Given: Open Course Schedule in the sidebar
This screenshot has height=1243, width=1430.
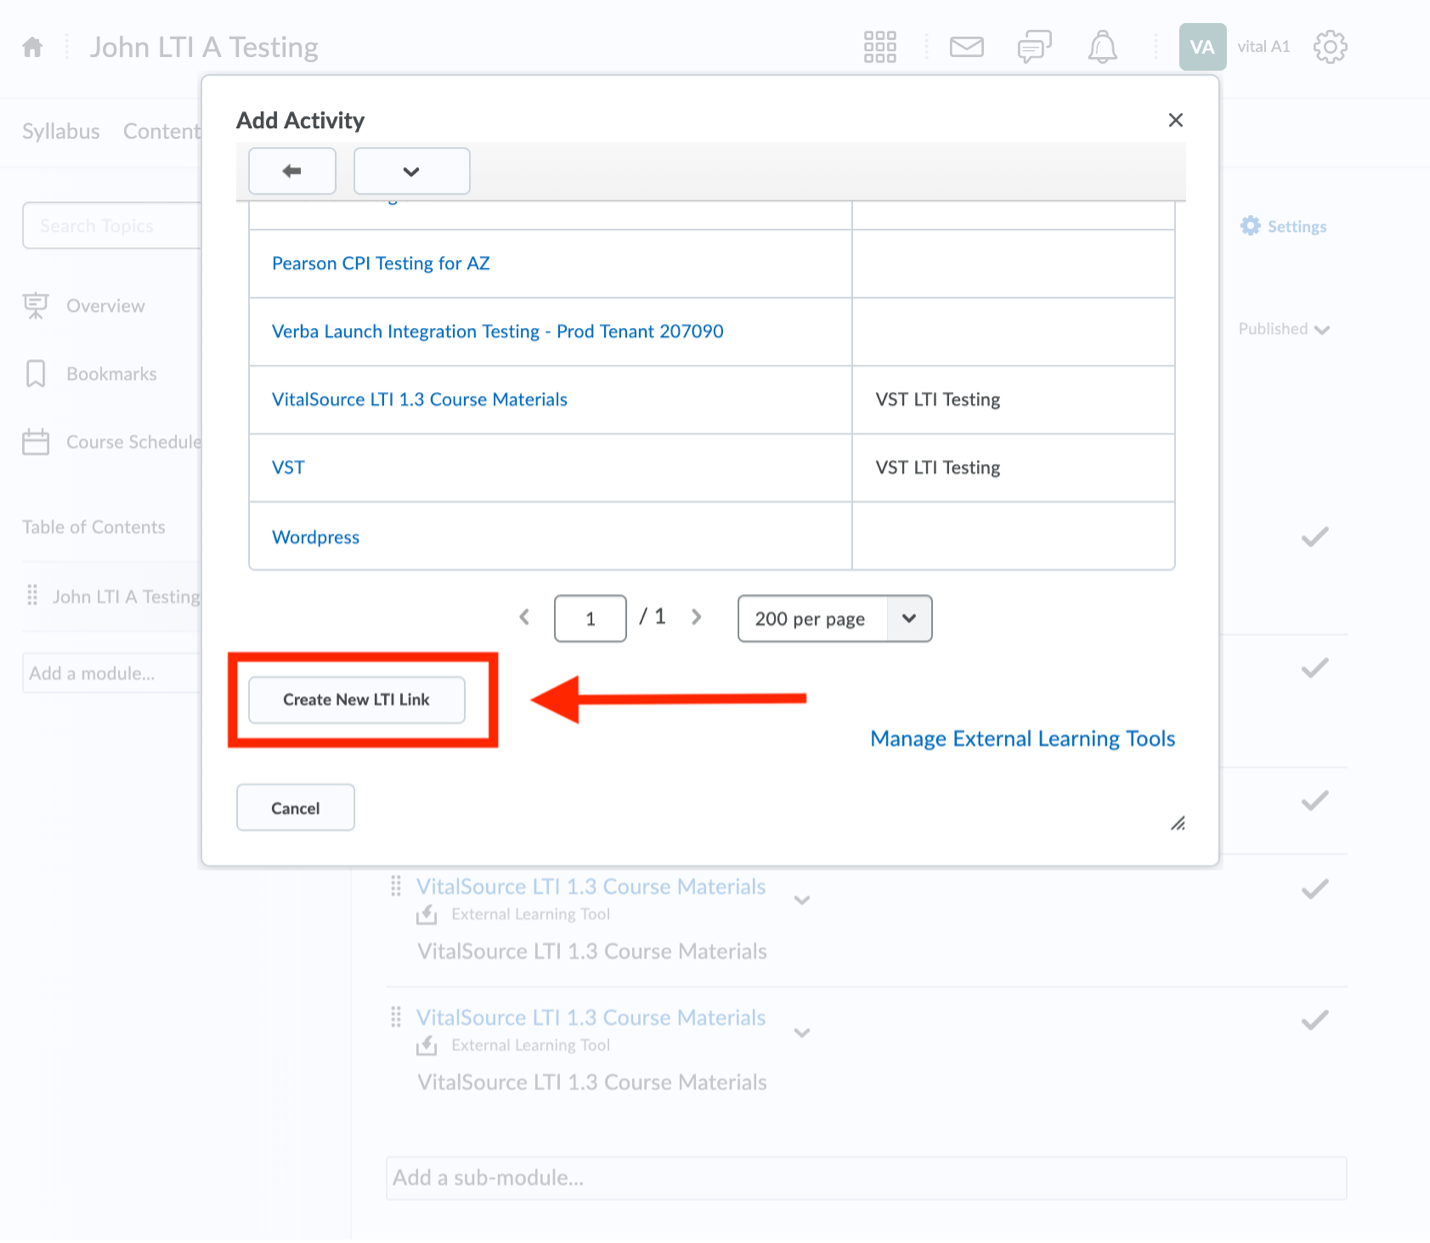Looking at the screenshot, I should click(x=134, y=442).
